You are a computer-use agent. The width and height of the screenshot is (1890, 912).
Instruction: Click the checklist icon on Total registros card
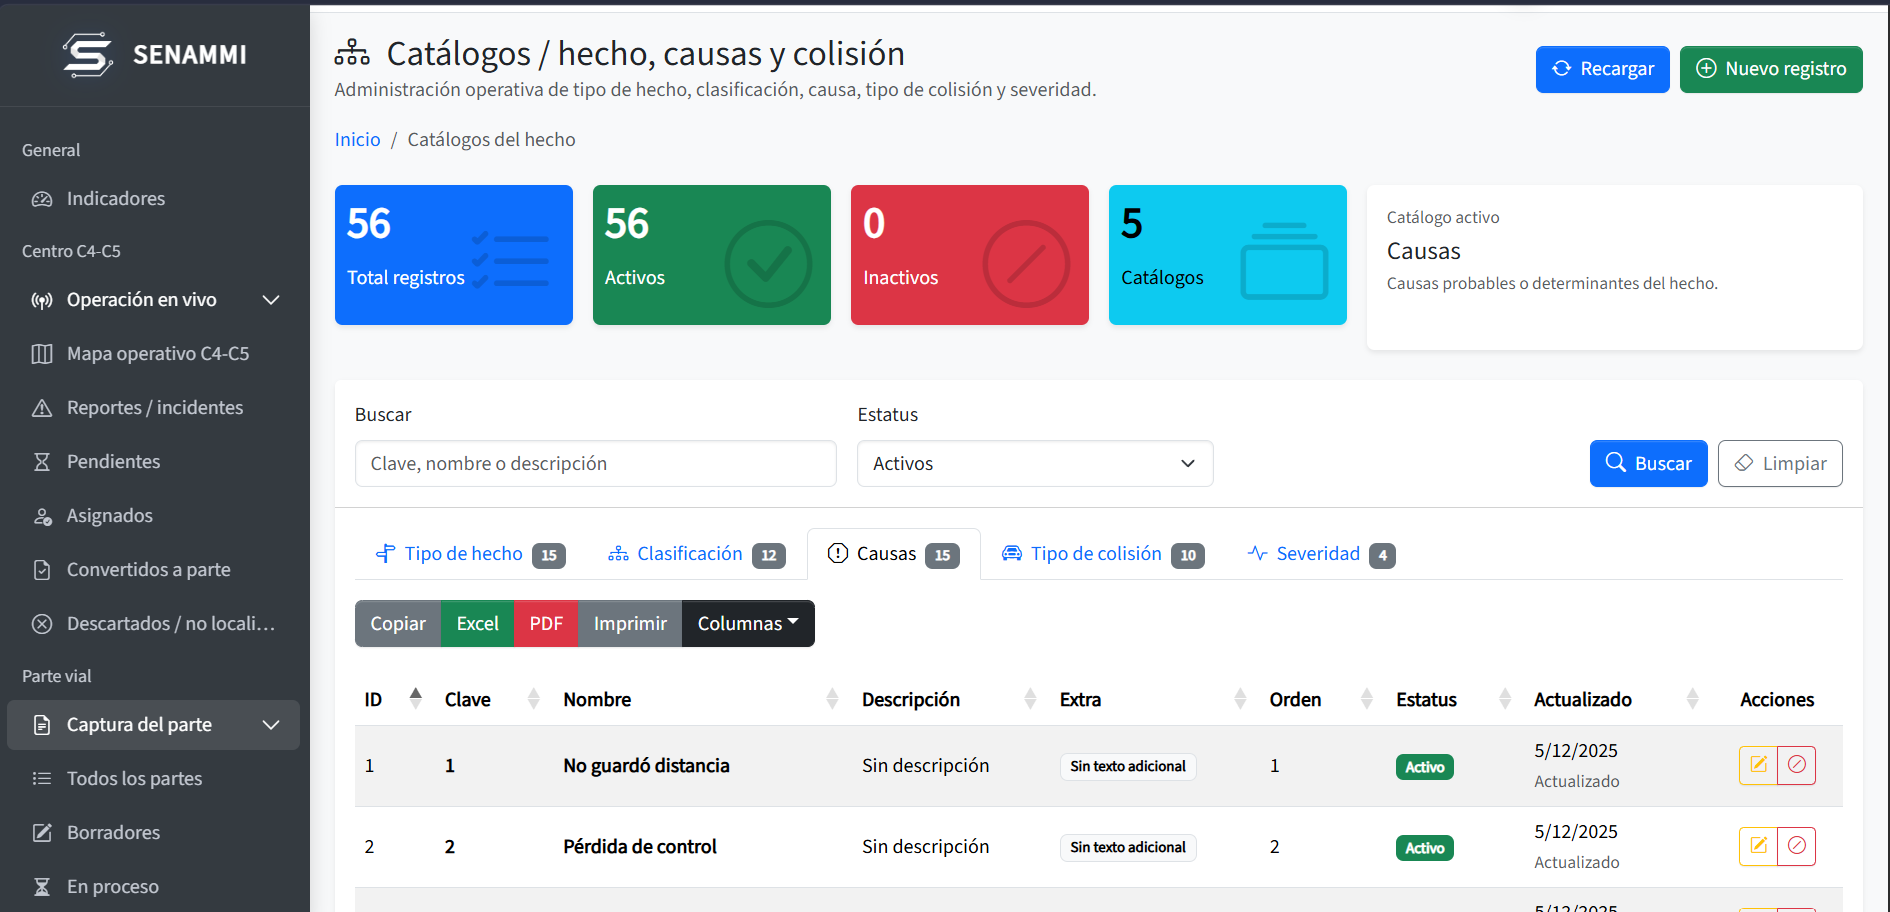pyautogui.click(x=510, y=260)
